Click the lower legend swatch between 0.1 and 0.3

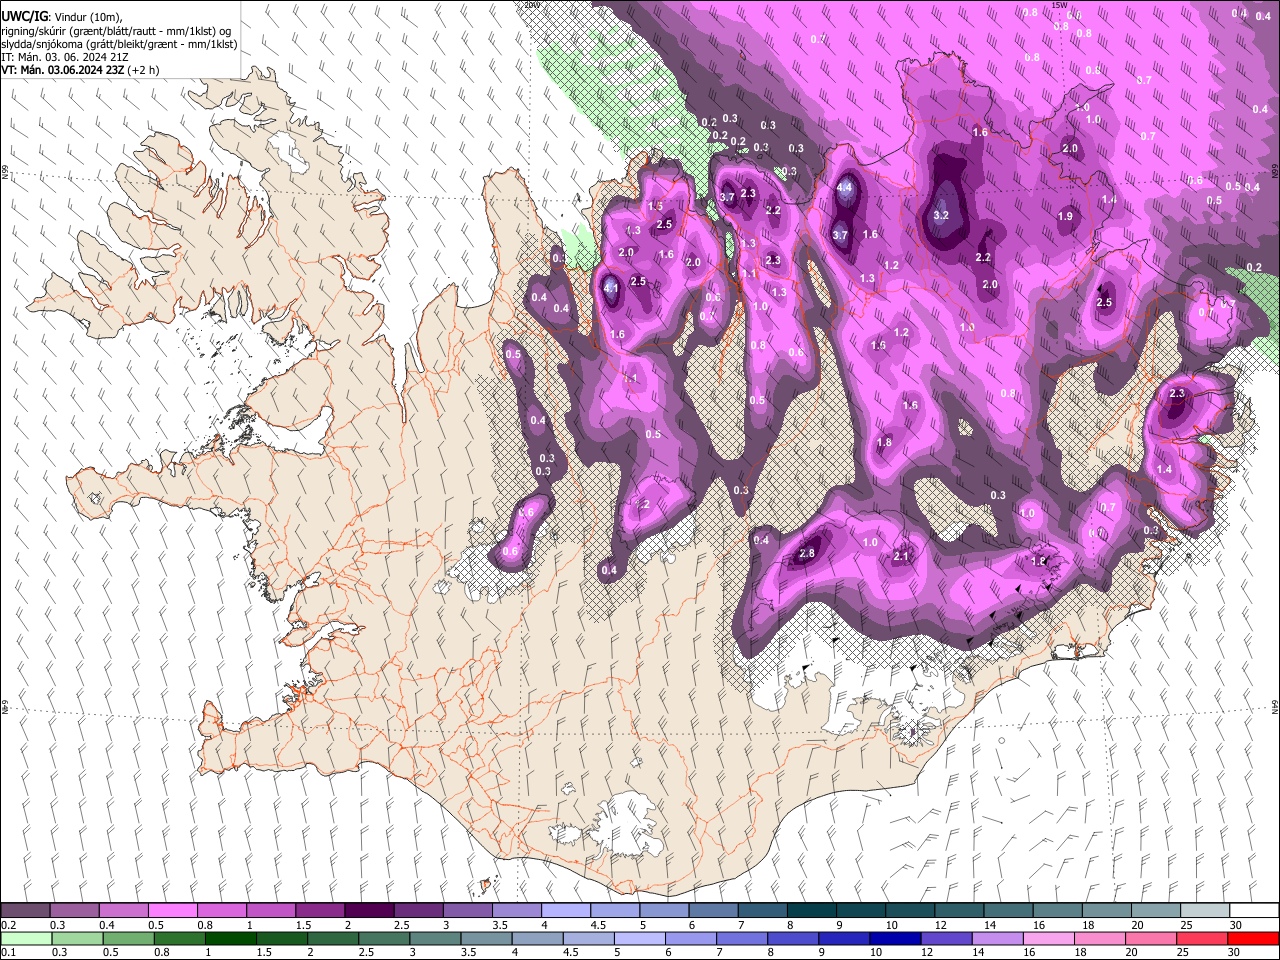25,938
